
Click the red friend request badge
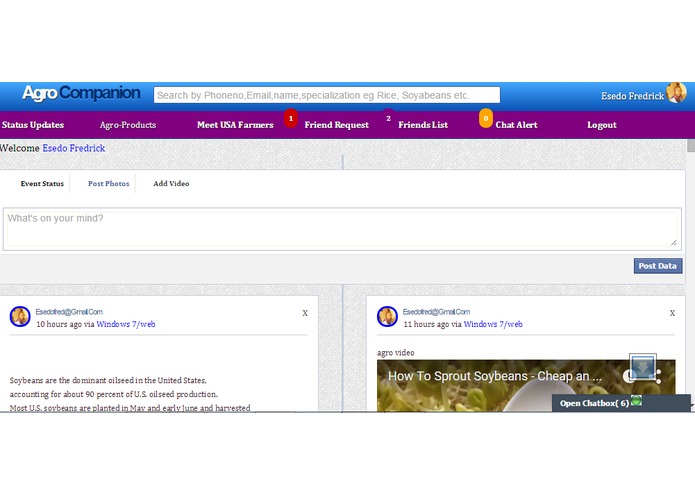(x=291, y=118)
